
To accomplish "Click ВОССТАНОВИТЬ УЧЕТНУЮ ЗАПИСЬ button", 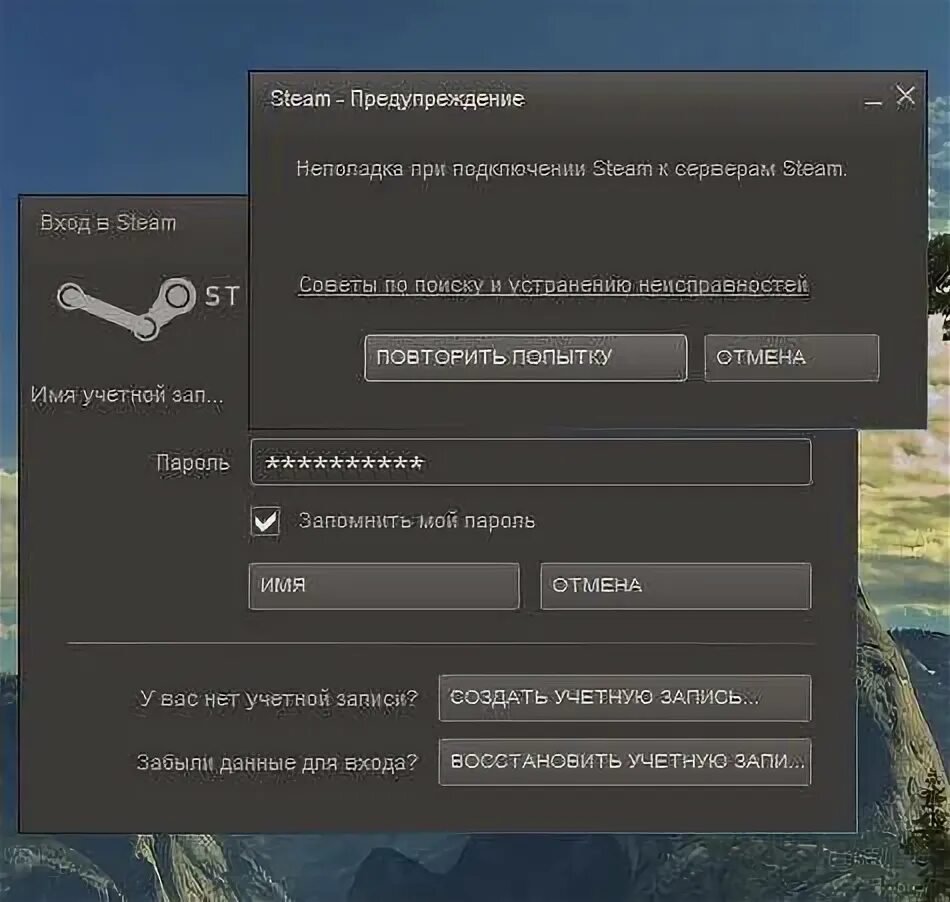I will click(625, 761).
